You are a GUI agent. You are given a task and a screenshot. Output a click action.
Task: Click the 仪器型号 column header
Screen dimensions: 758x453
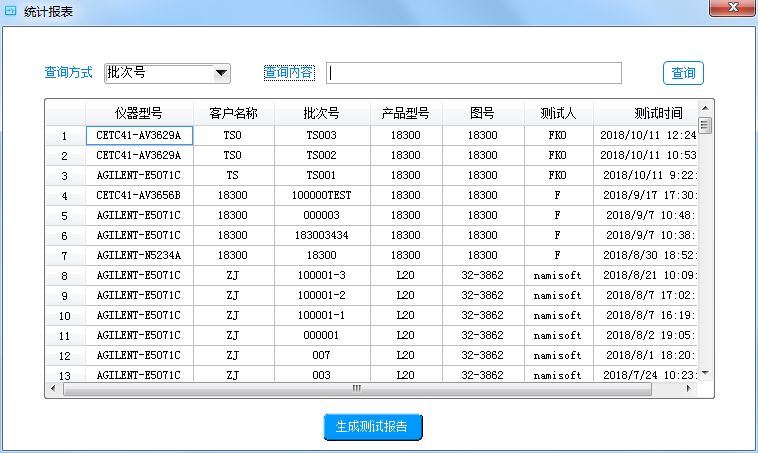(x=139, y=113)
